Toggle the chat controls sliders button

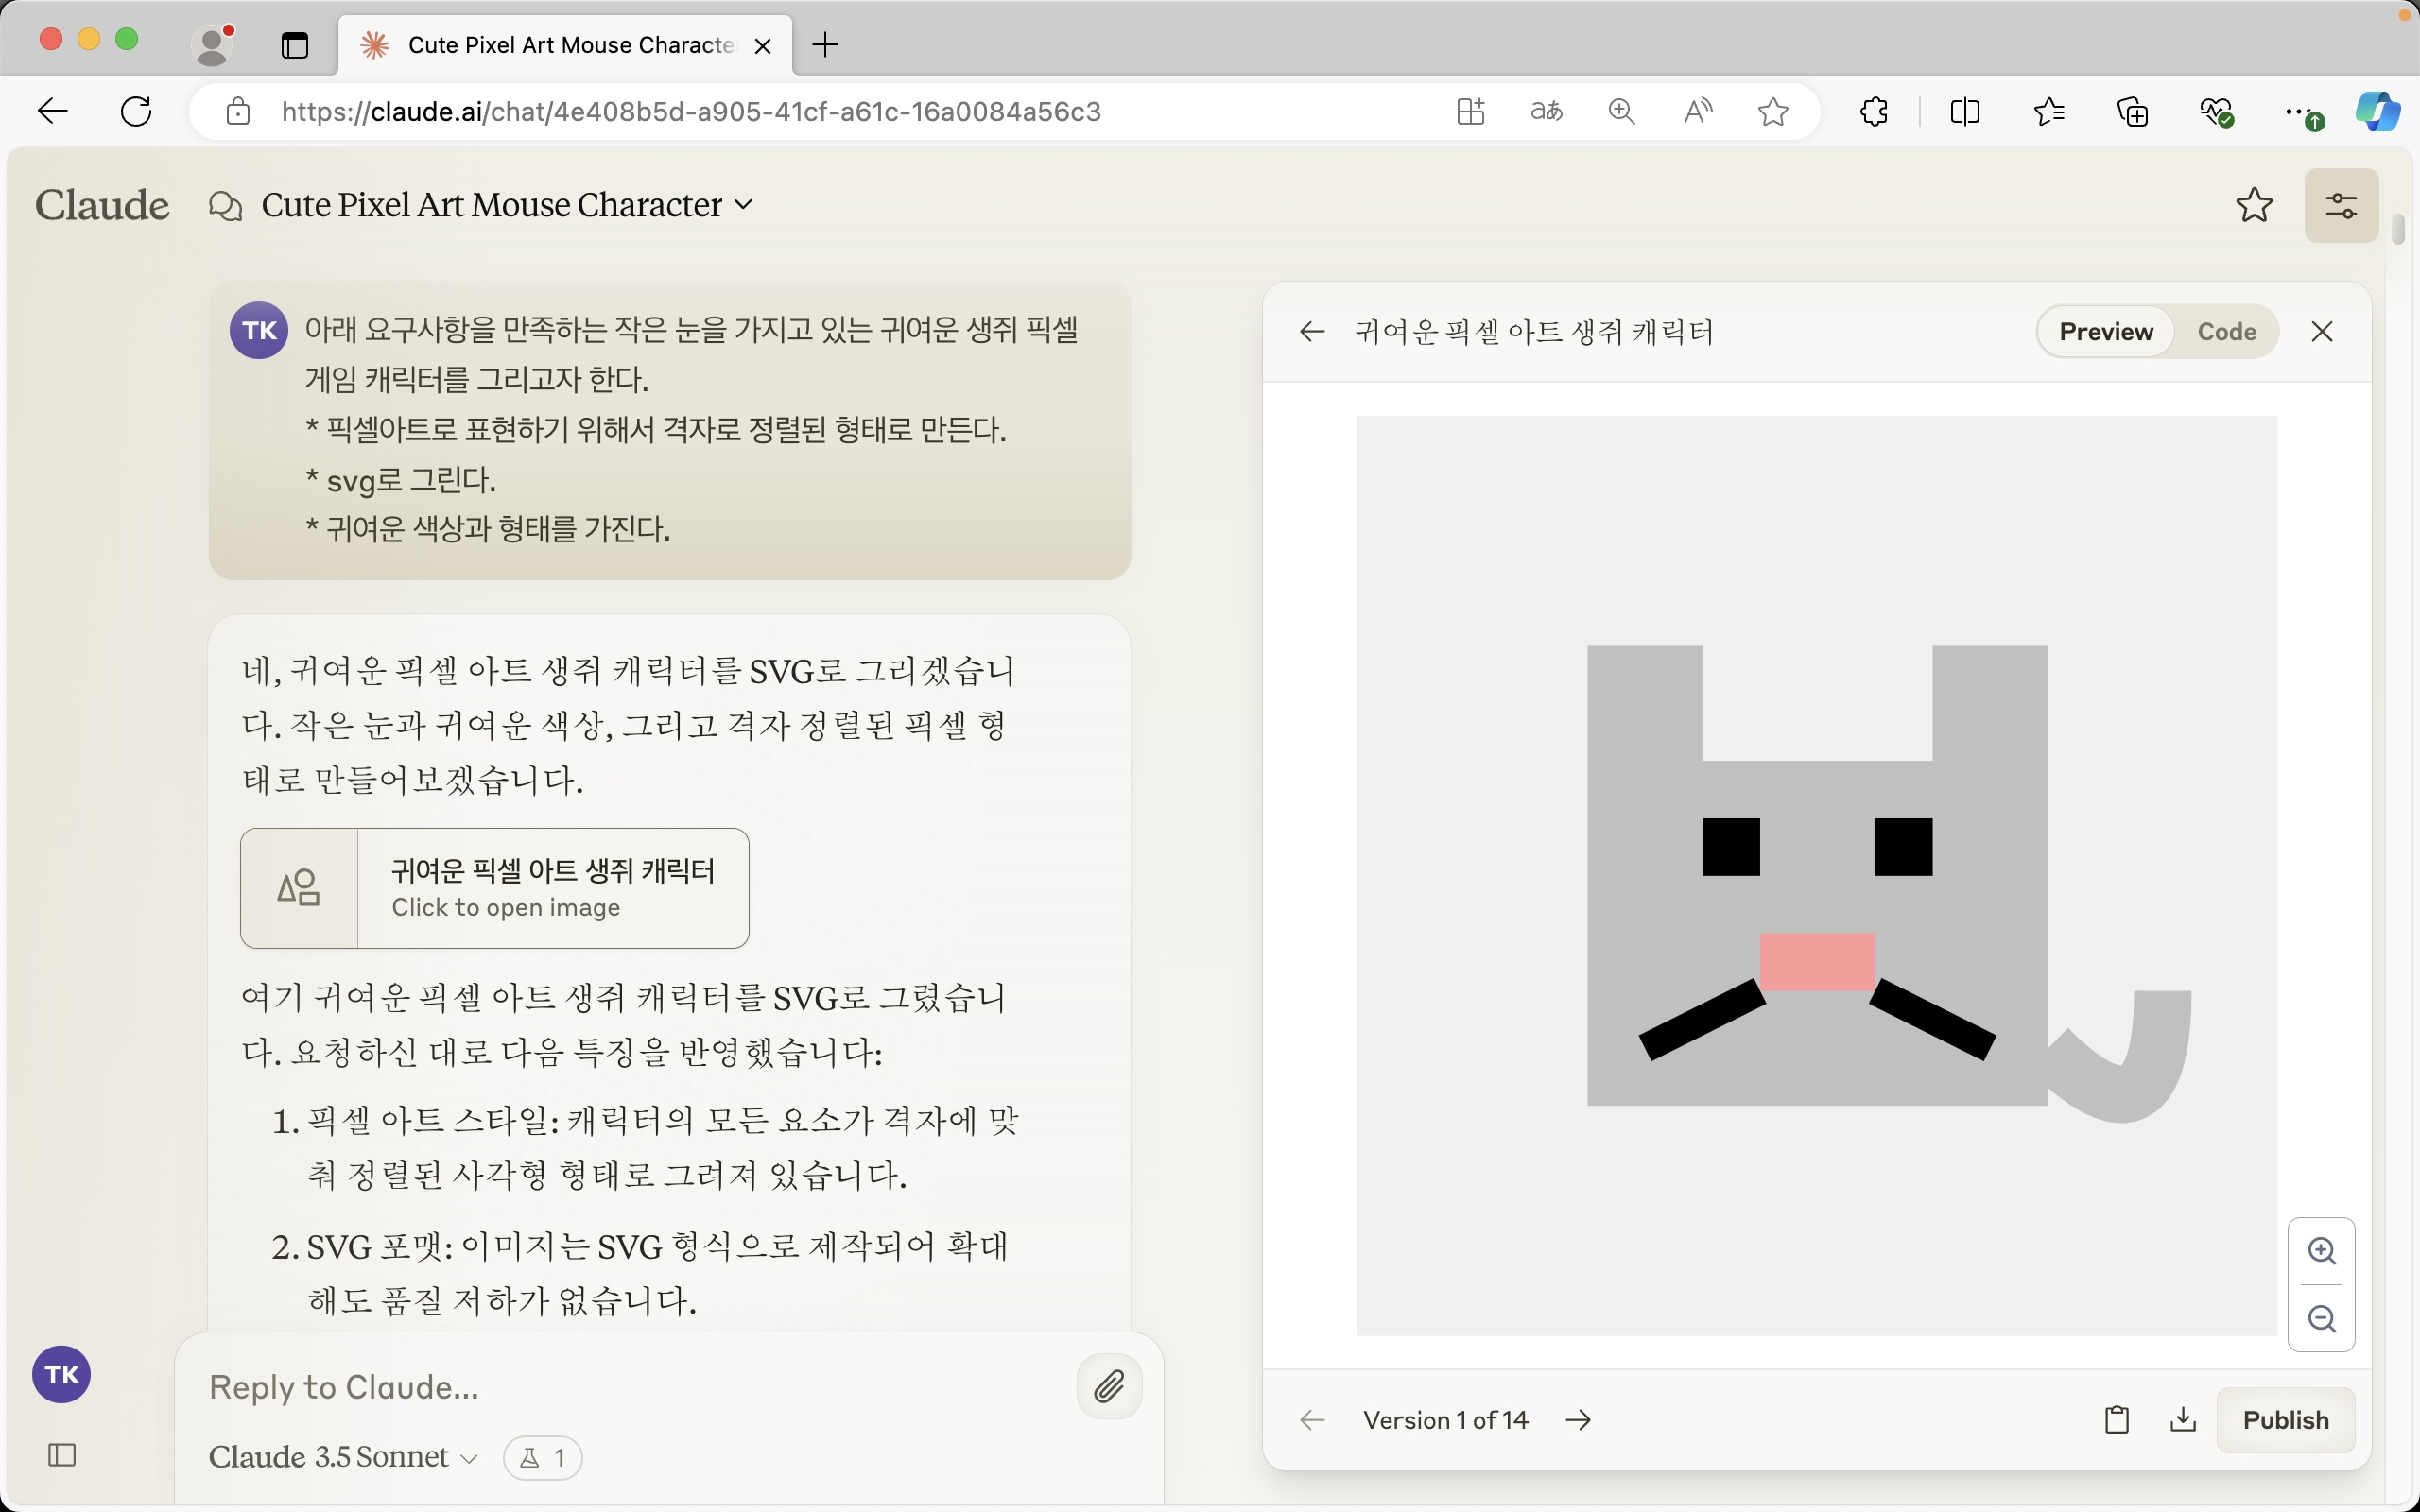2341,206
